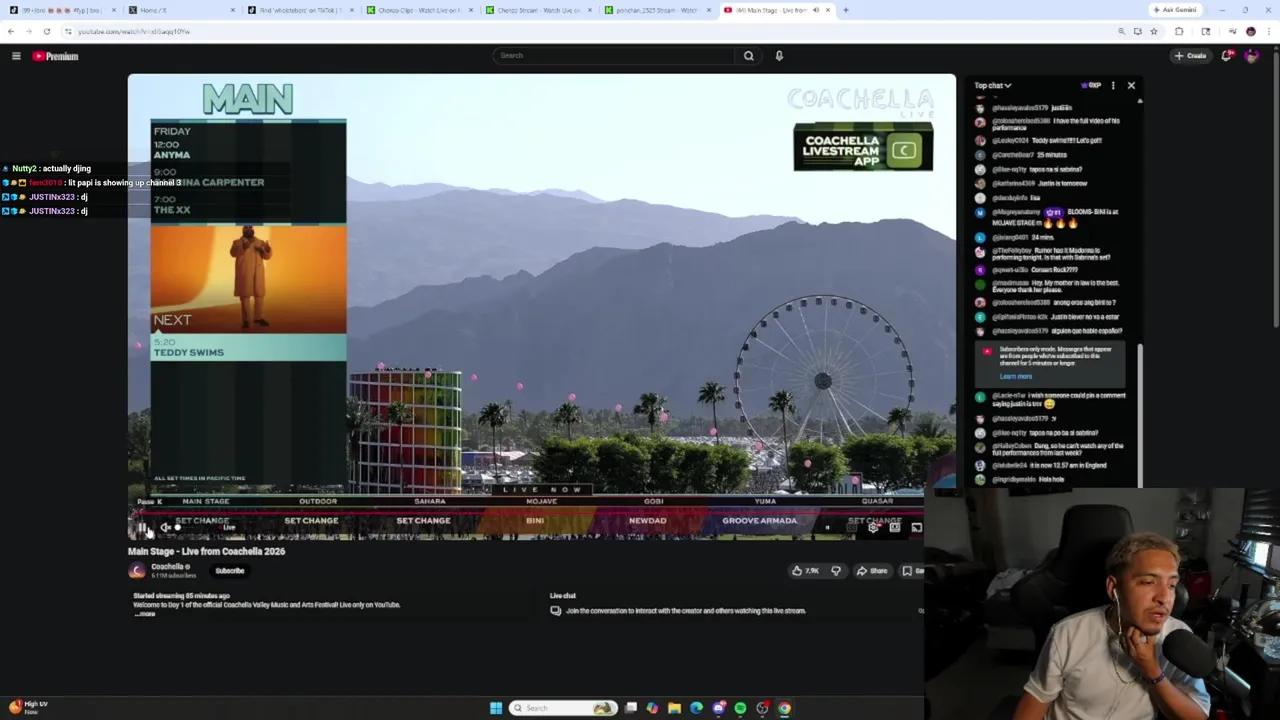Share the Coachella live stream
This screenshot has height=720, width=1280.
pyautogui.click(x=872, y=571)
